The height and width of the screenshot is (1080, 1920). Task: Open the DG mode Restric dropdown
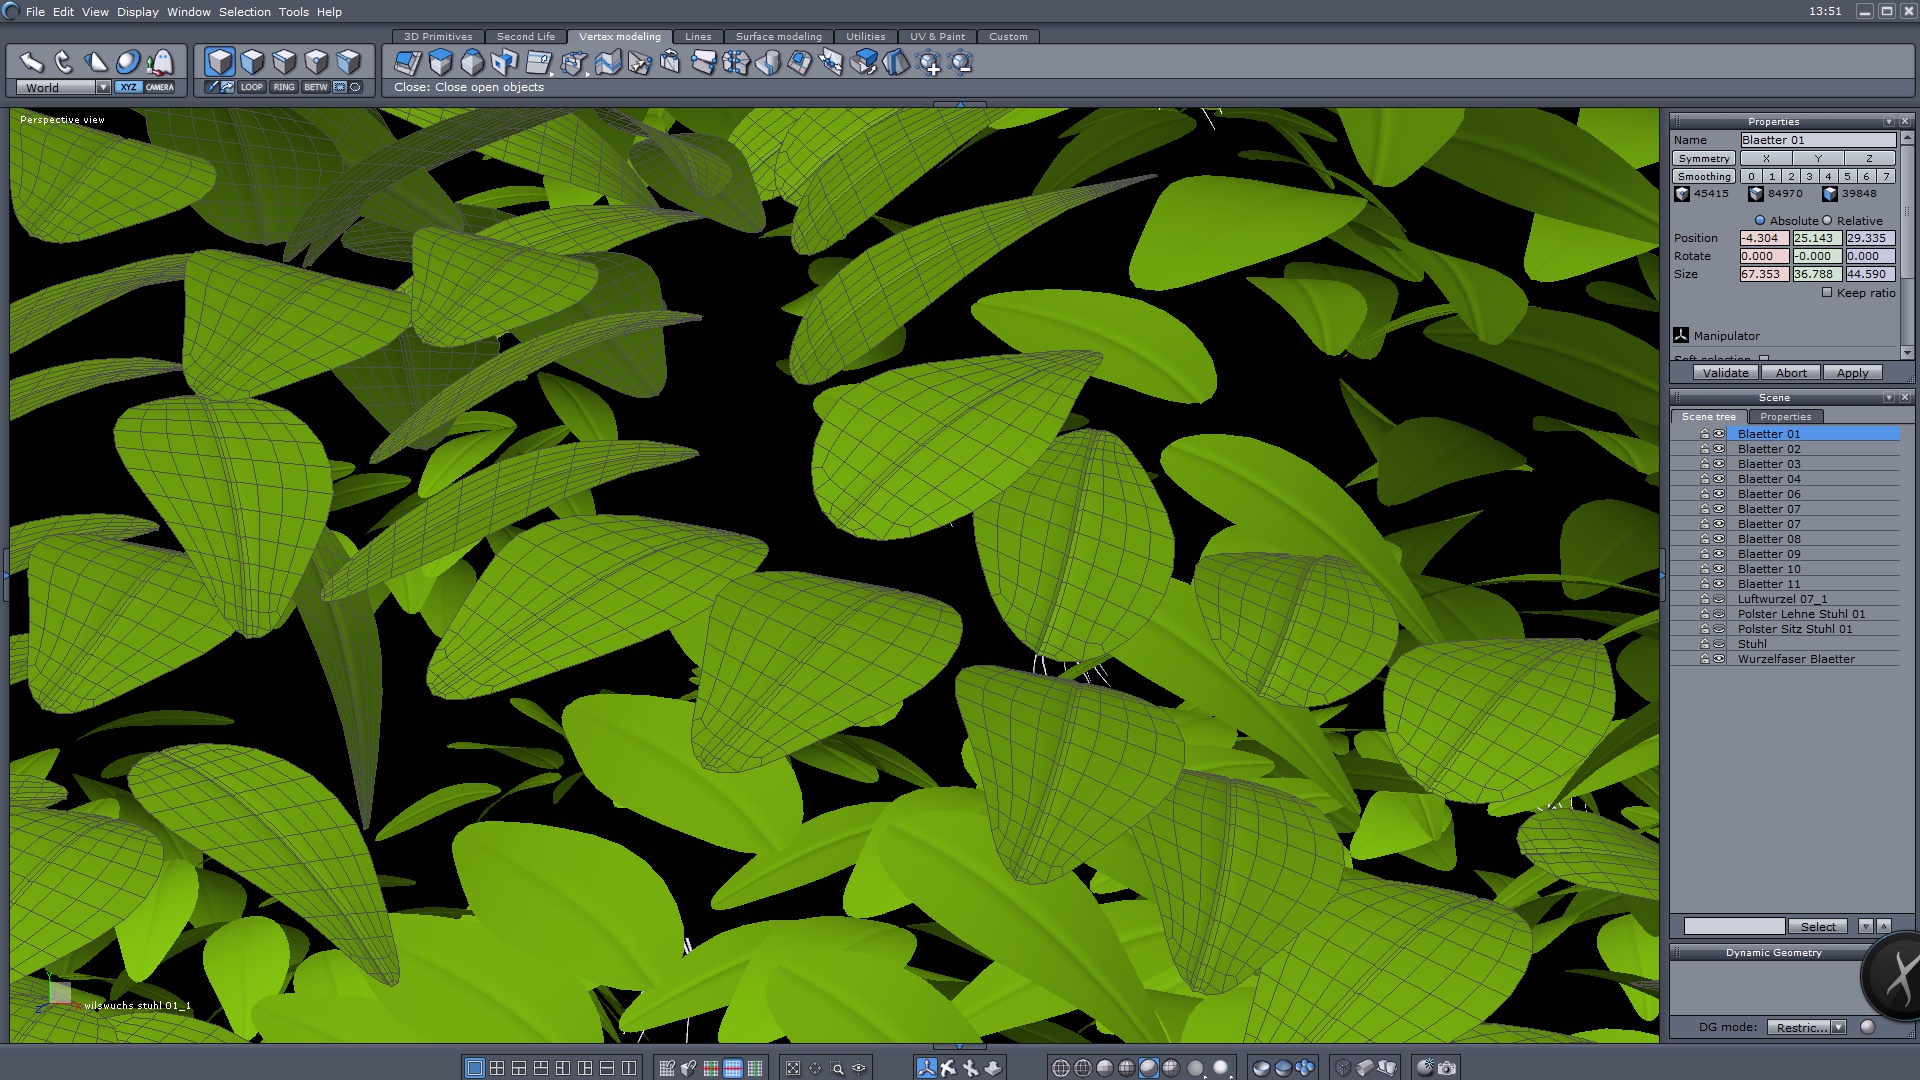pyautogui.click(x=1838, y=1027)
